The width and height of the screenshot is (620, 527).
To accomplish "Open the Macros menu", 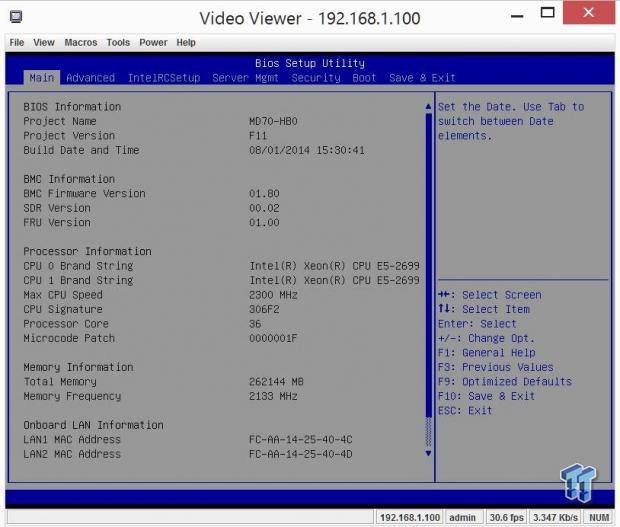I will click(81, 42).
